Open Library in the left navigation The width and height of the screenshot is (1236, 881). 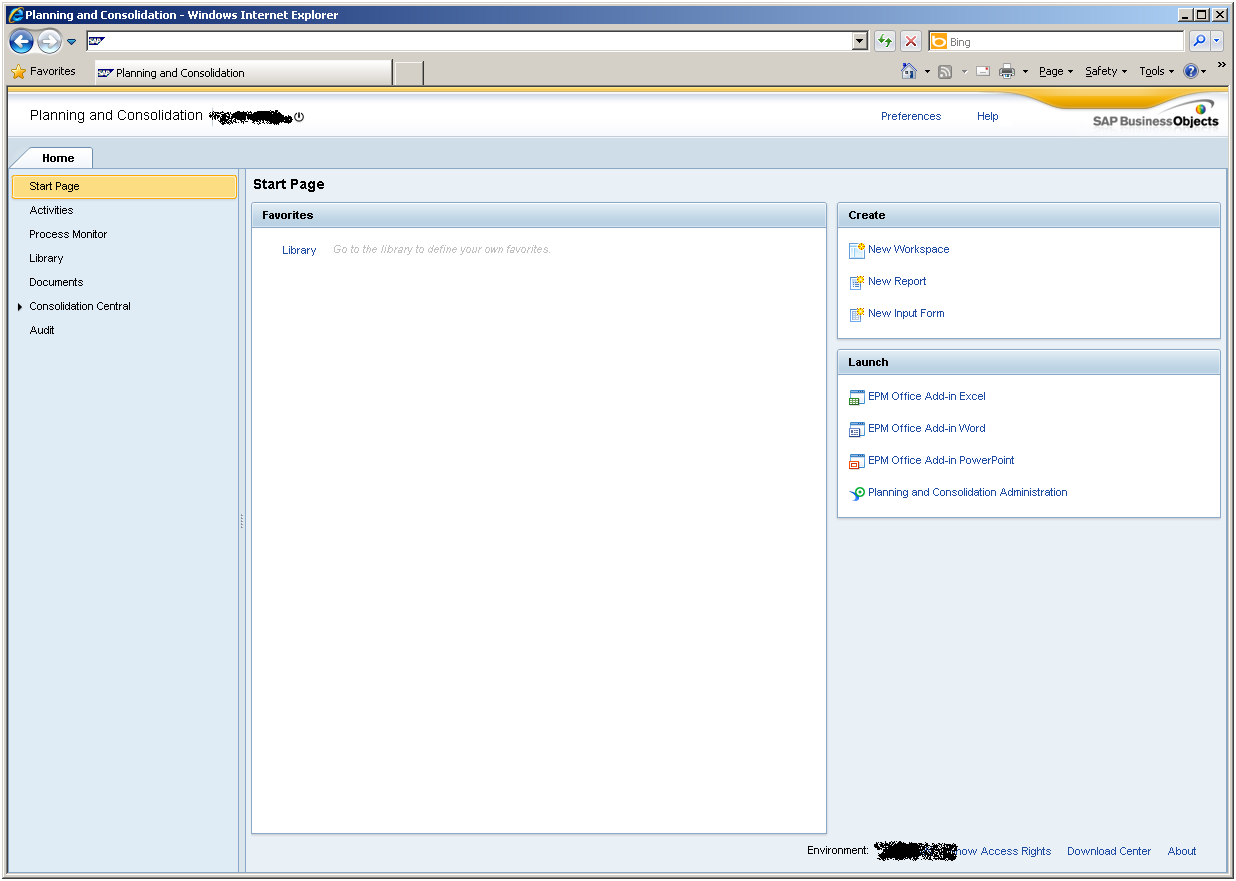click(46, 259)
